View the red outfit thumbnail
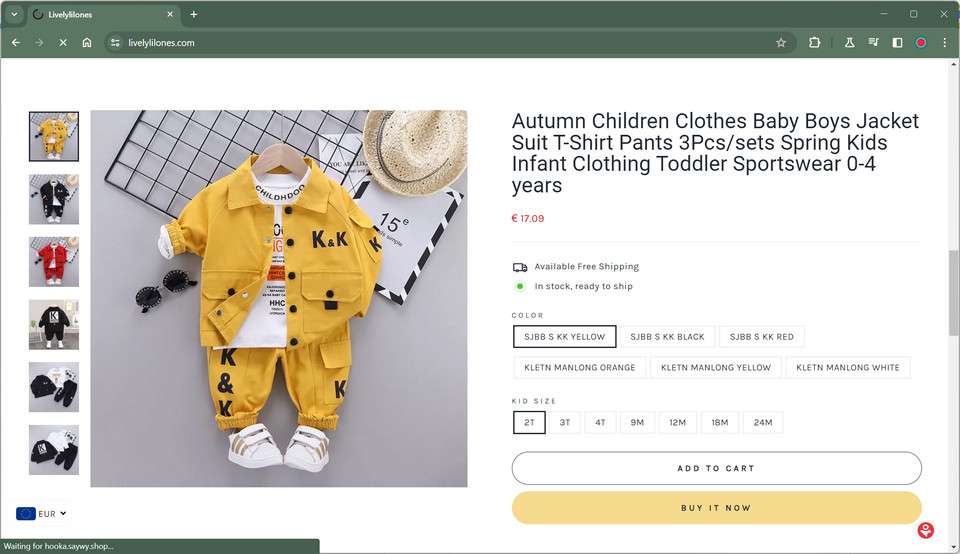960x554 pixels. [x=54, y=261]
